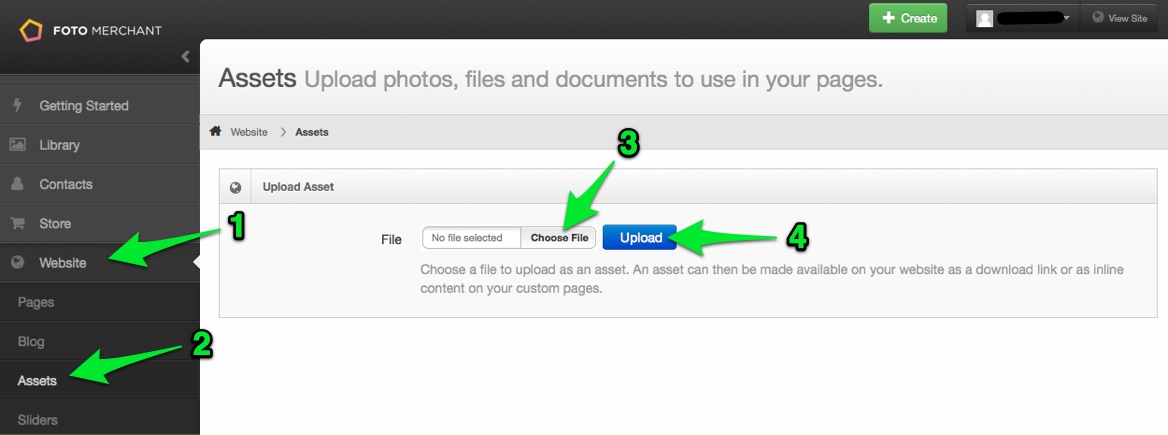
Task: Click the user avatar icon
Action: 985,19
